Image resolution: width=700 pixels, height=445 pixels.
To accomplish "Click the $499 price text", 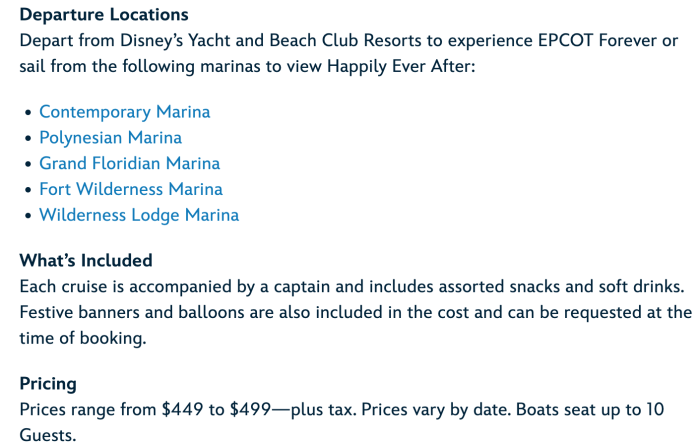I will pyautogui.click(x=250, y=410).
